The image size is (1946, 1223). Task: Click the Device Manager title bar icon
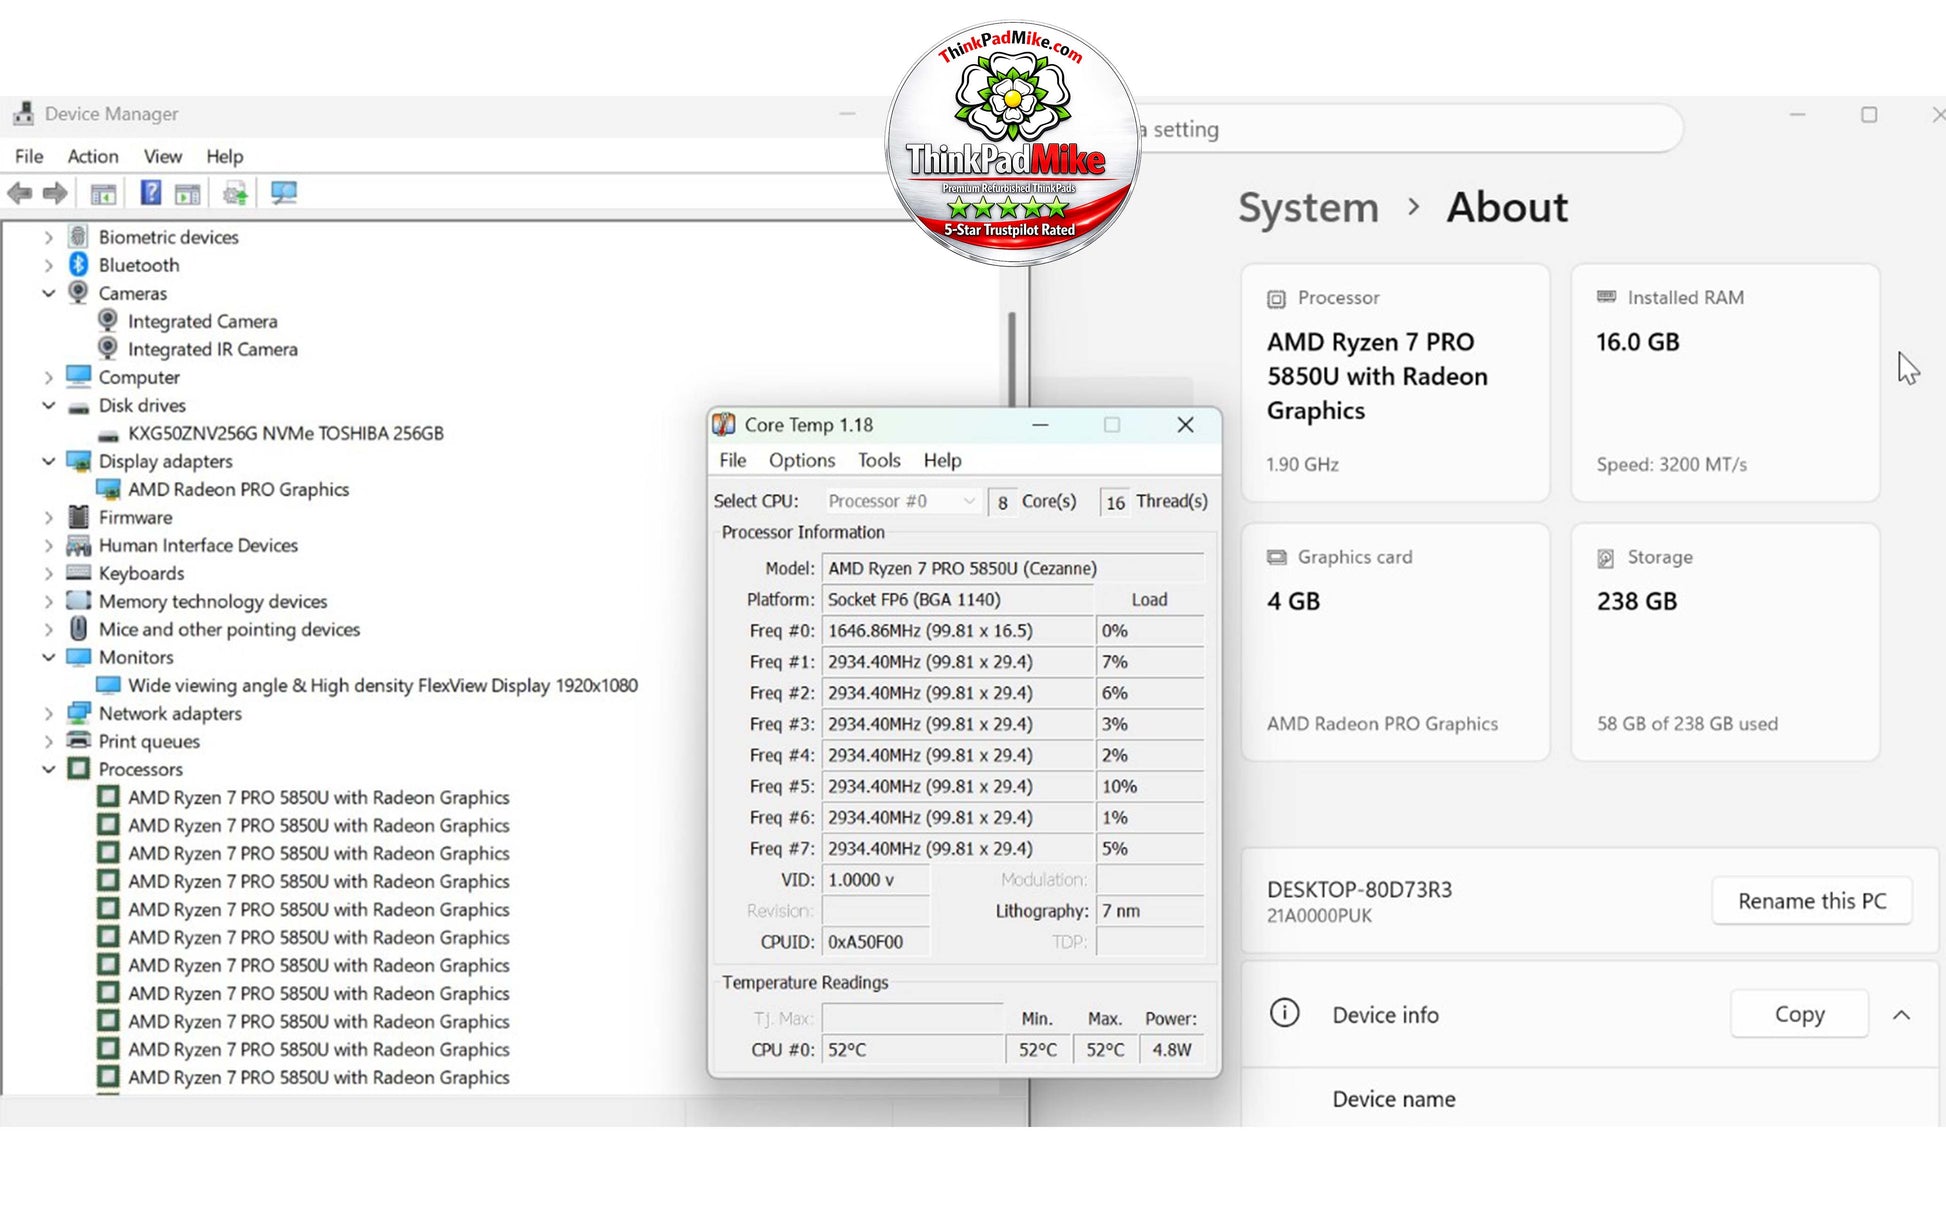pyautogui.click(x=23, y=114)
